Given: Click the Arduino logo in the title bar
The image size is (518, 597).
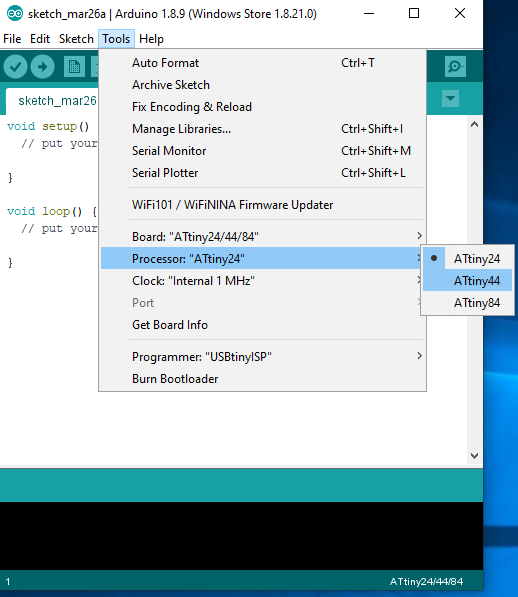Looking at the screenshot, I should [x=15, y=14].
